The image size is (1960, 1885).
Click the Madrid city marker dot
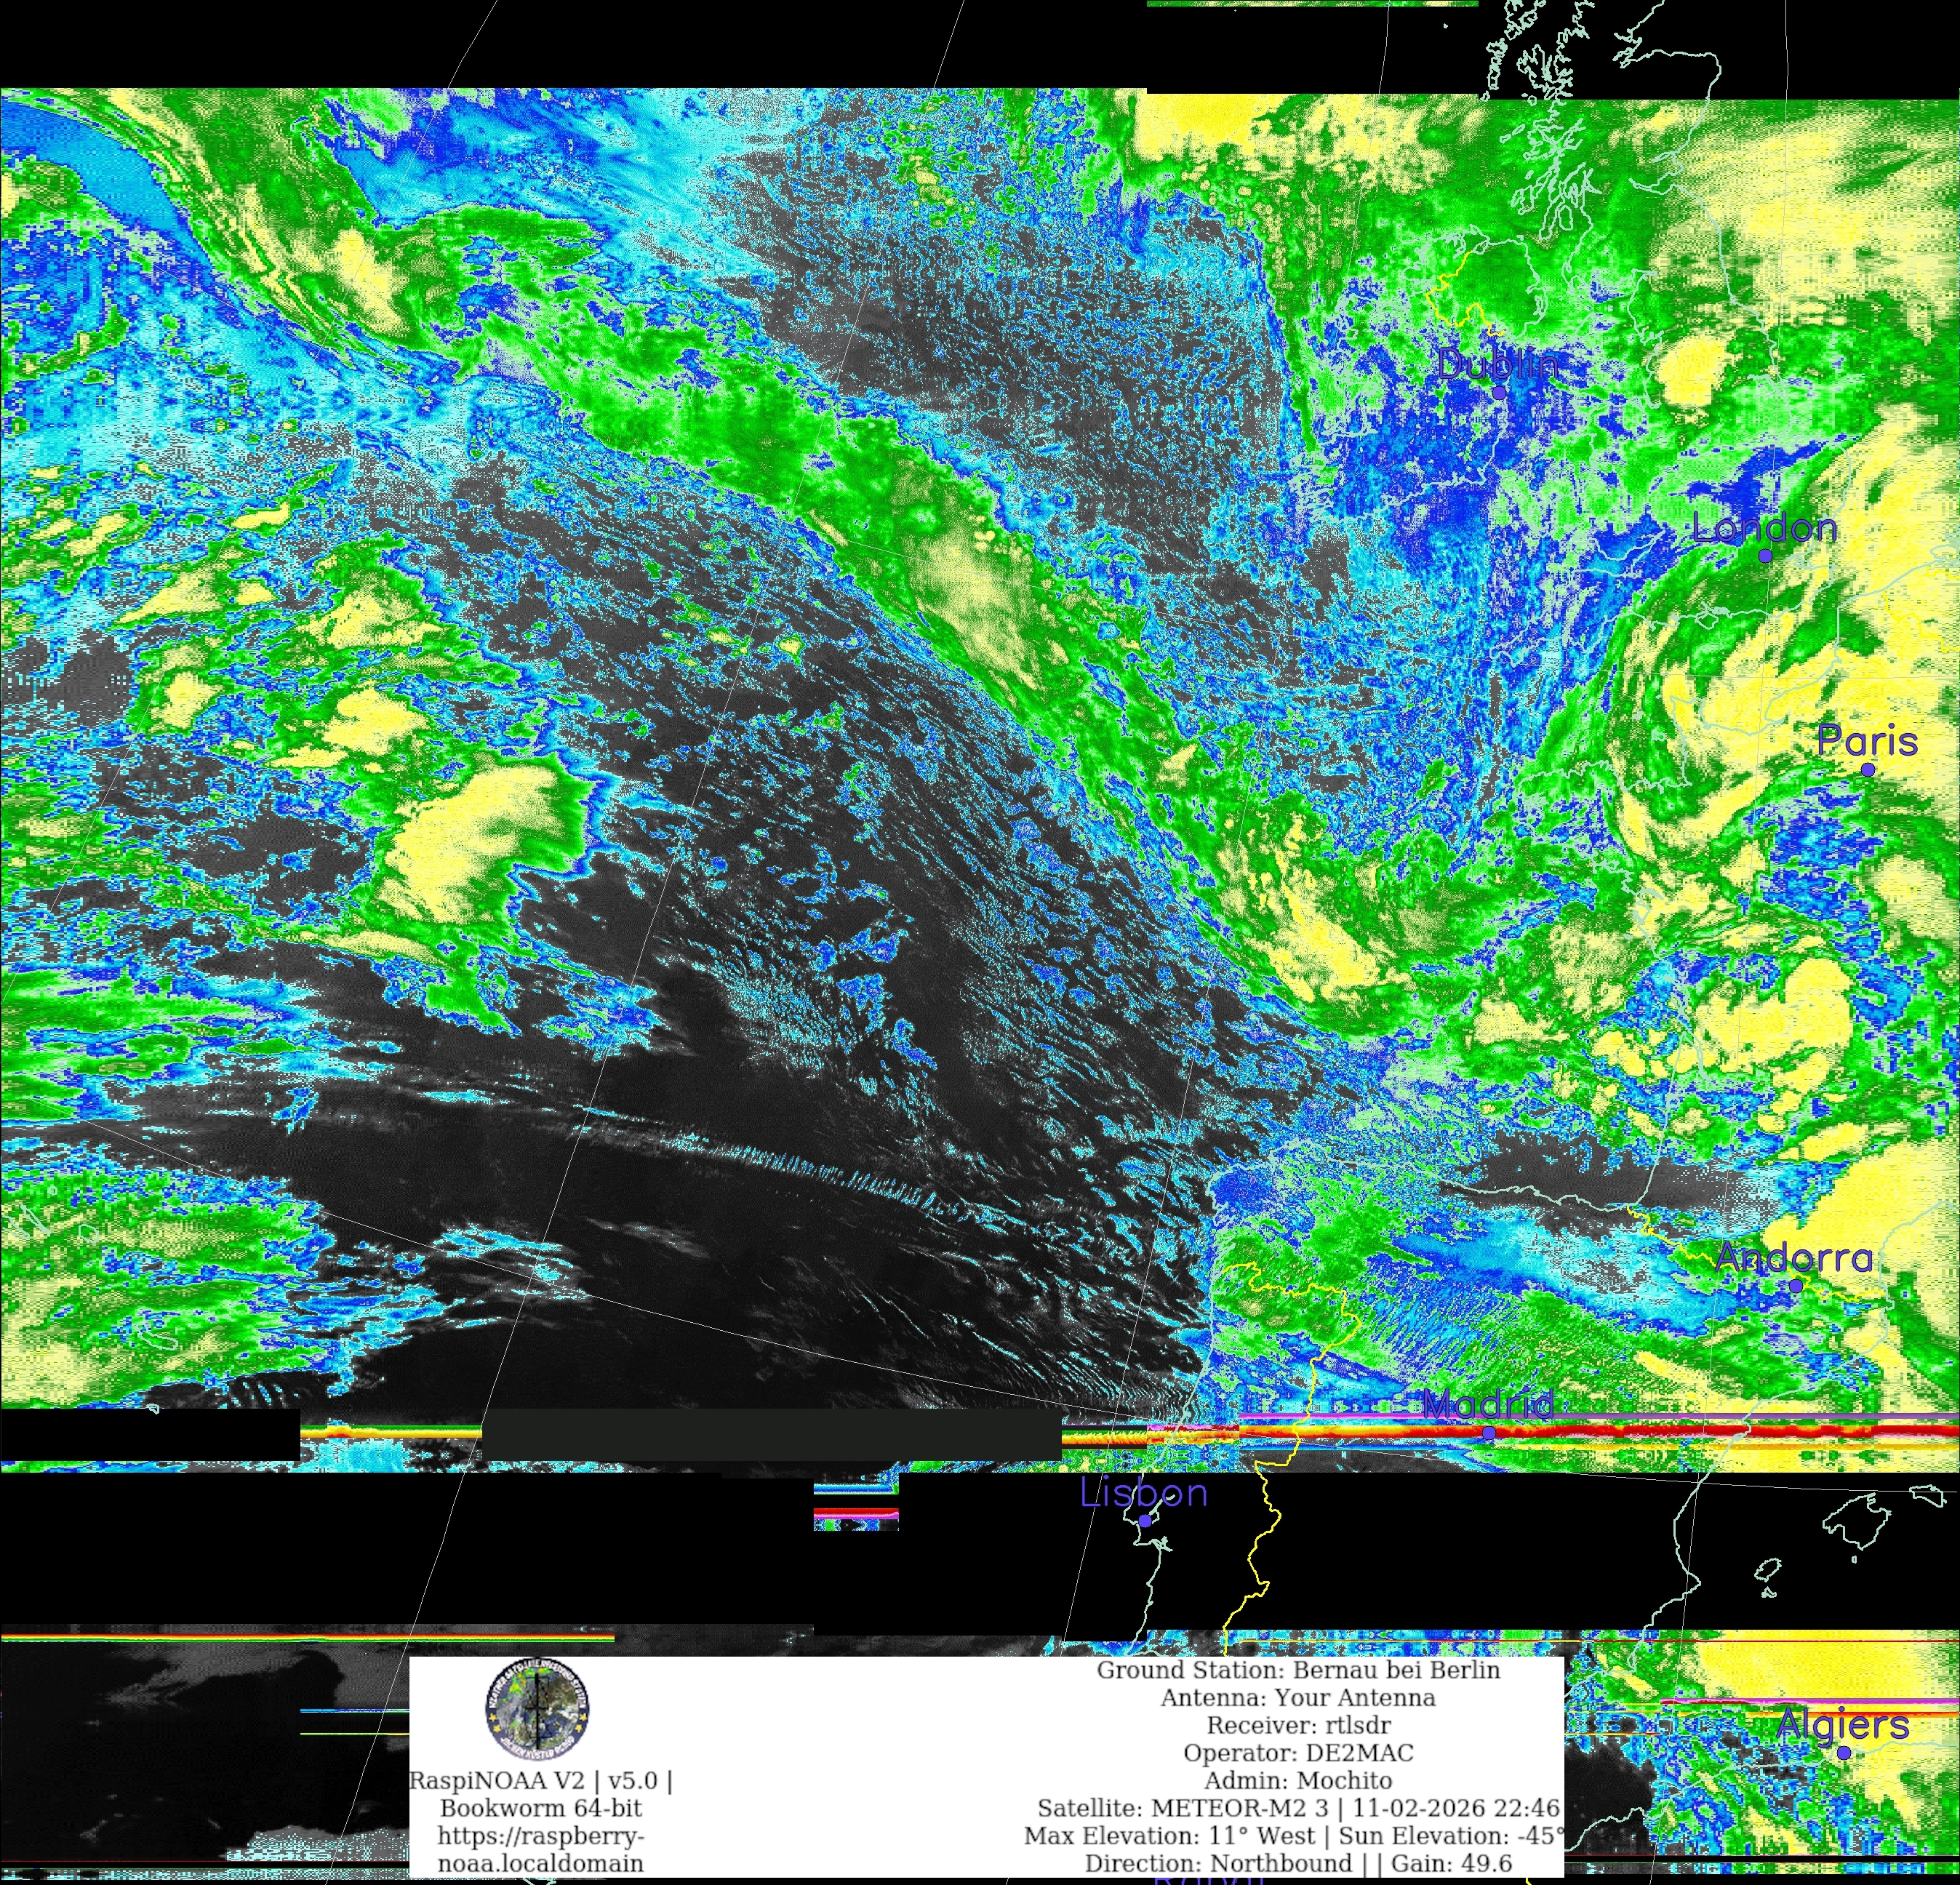(x=1489, y=1433)
